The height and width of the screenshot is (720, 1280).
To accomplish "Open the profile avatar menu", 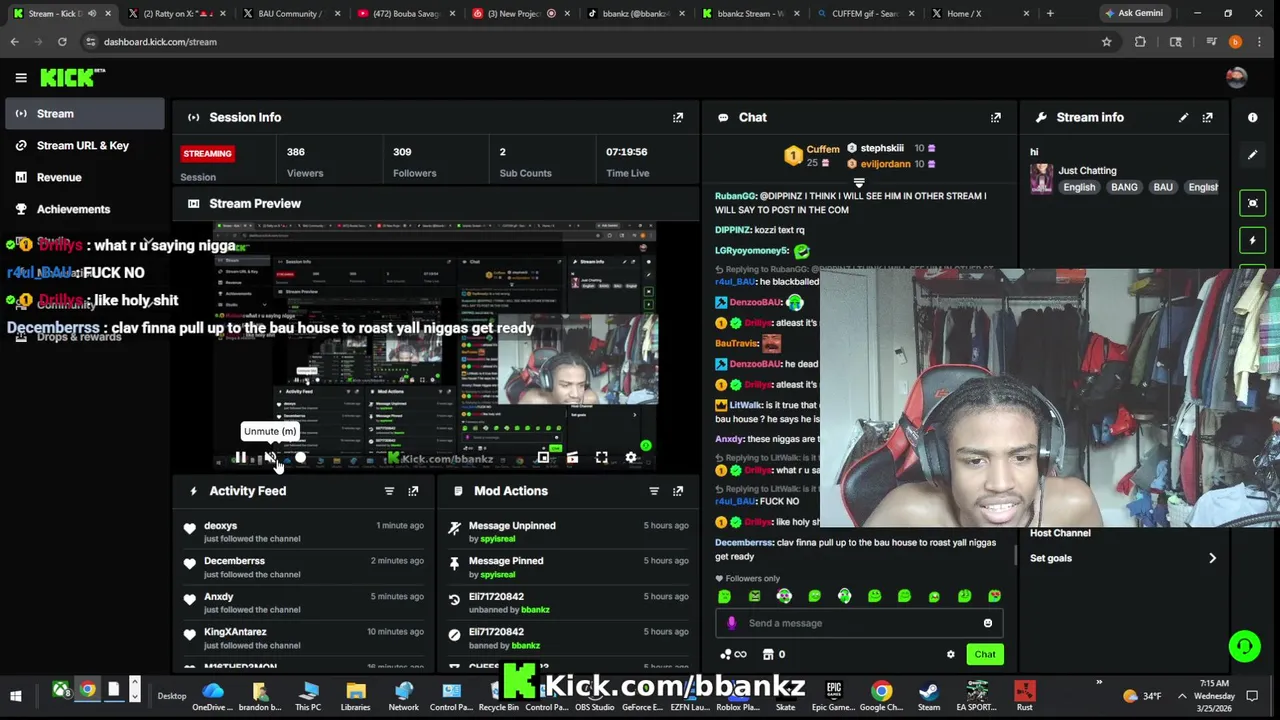I will point(1237,77).
